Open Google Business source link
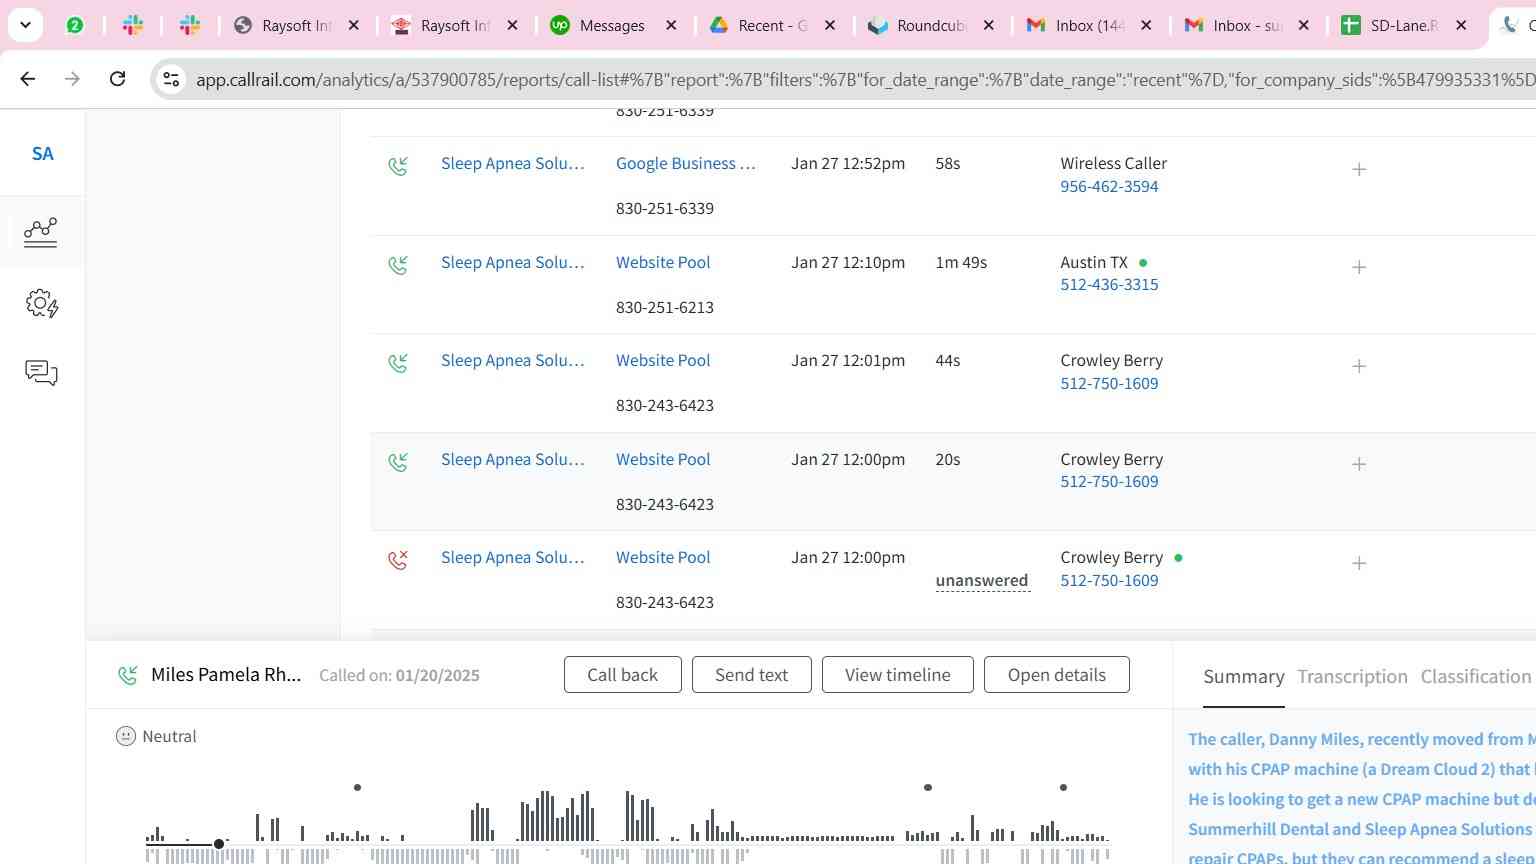 tap(686, 163)
